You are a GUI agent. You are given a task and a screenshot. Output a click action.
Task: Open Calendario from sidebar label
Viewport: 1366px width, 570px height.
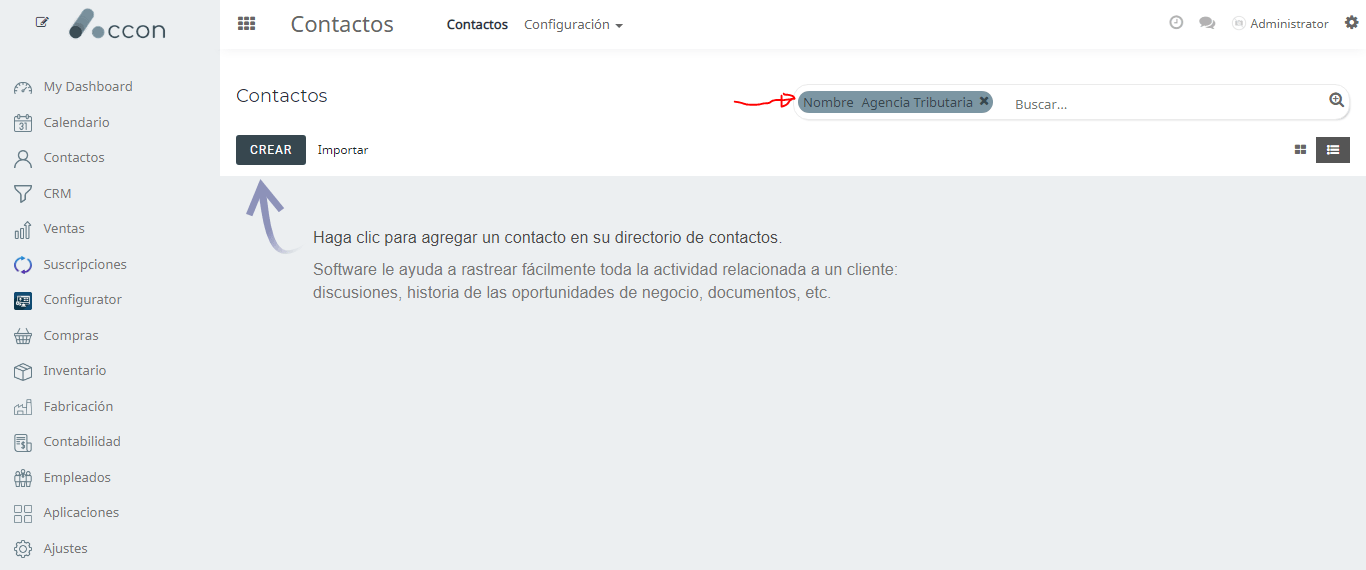(76, 123)
